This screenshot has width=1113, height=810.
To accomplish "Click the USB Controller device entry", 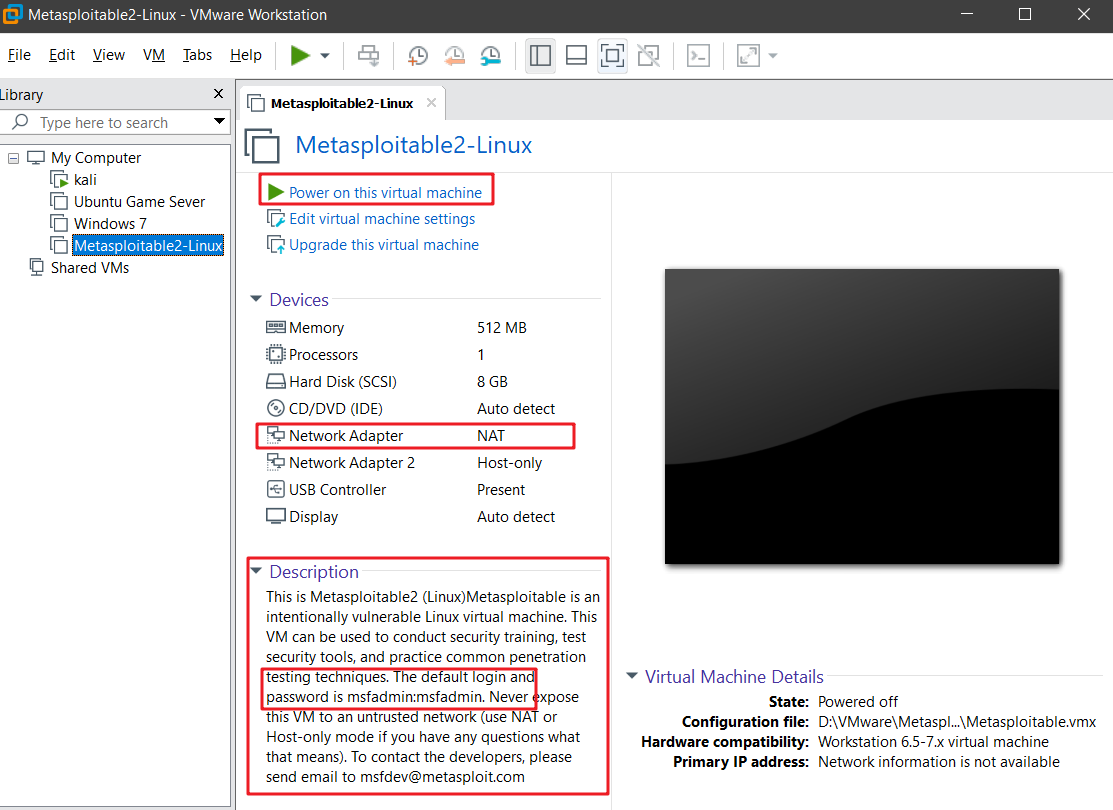I will click(337, 490).
